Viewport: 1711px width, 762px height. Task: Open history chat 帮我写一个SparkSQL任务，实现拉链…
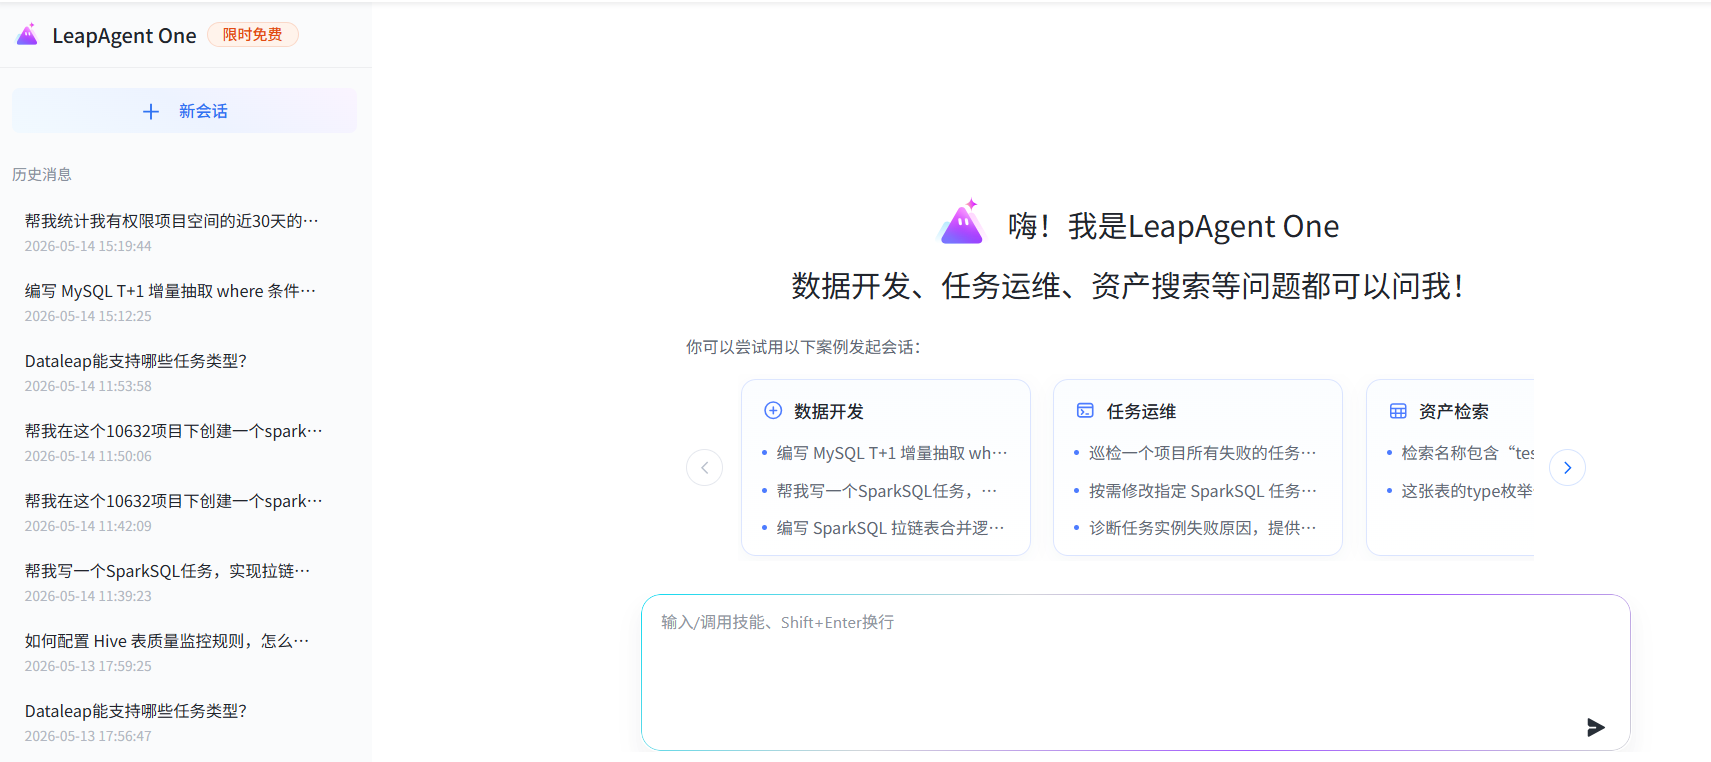coord(168,582)
